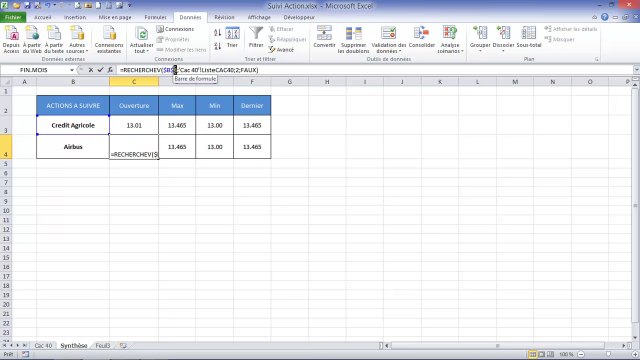Viewport: 640px width, 360px height.
Task: Expand the formula bar
Action: tap(636, 70)
